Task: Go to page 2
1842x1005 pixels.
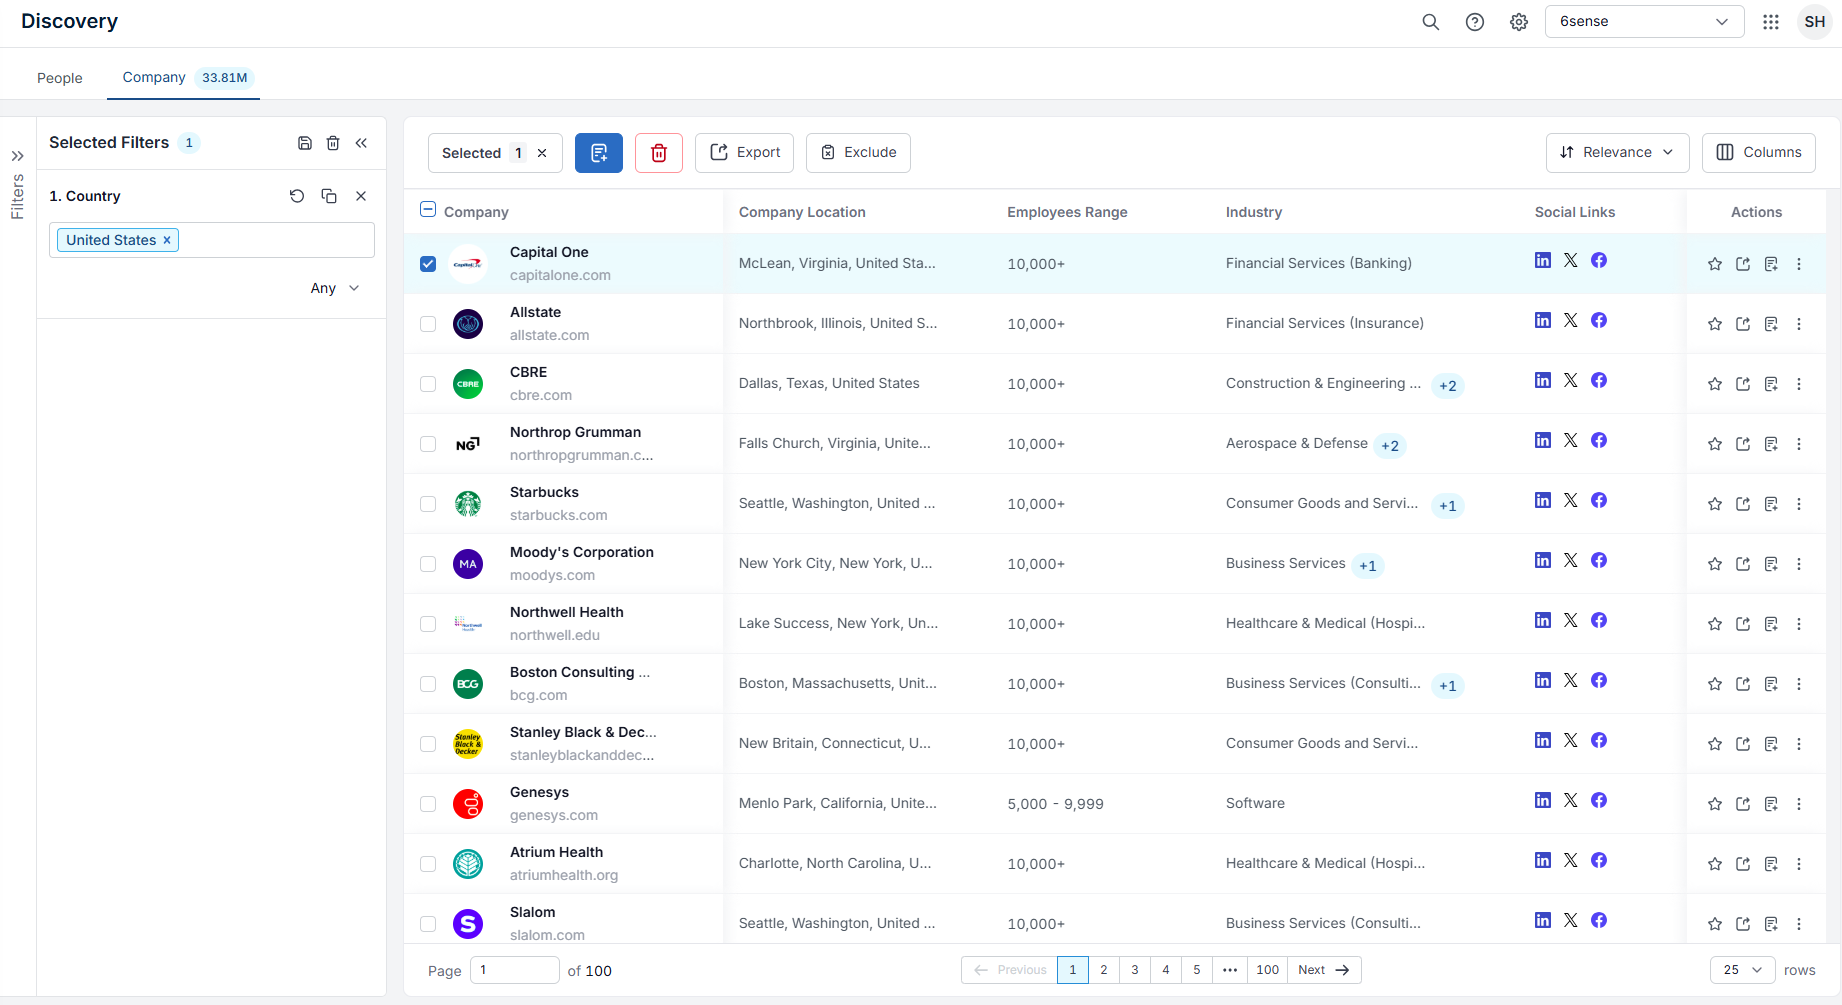Action: pos(1104,970)
